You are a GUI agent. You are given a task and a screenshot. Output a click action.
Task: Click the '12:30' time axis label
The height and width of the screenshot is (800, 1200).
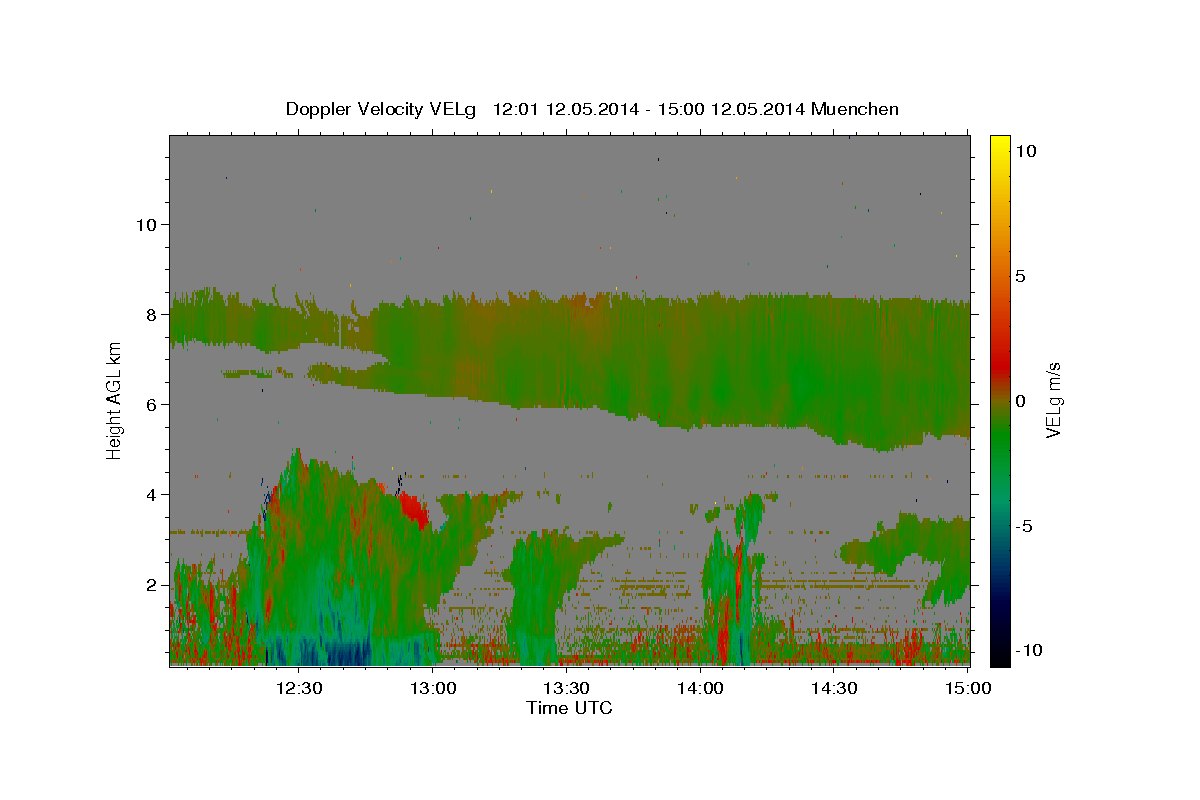300,689
